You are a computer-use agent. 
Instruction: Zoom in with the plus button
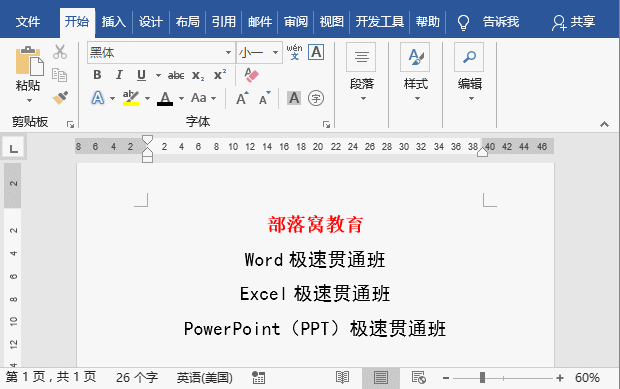point(560,378)
